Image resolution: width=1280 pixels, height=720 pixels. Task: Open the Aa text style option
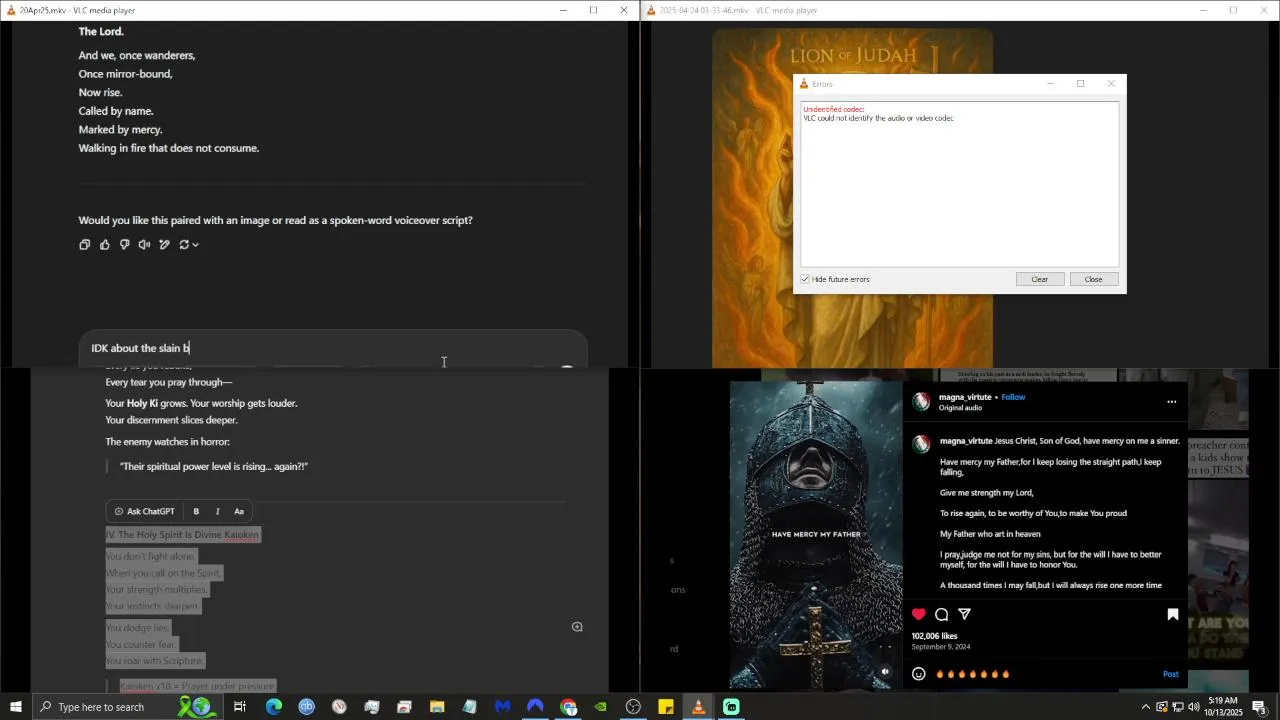pos(239,511)
